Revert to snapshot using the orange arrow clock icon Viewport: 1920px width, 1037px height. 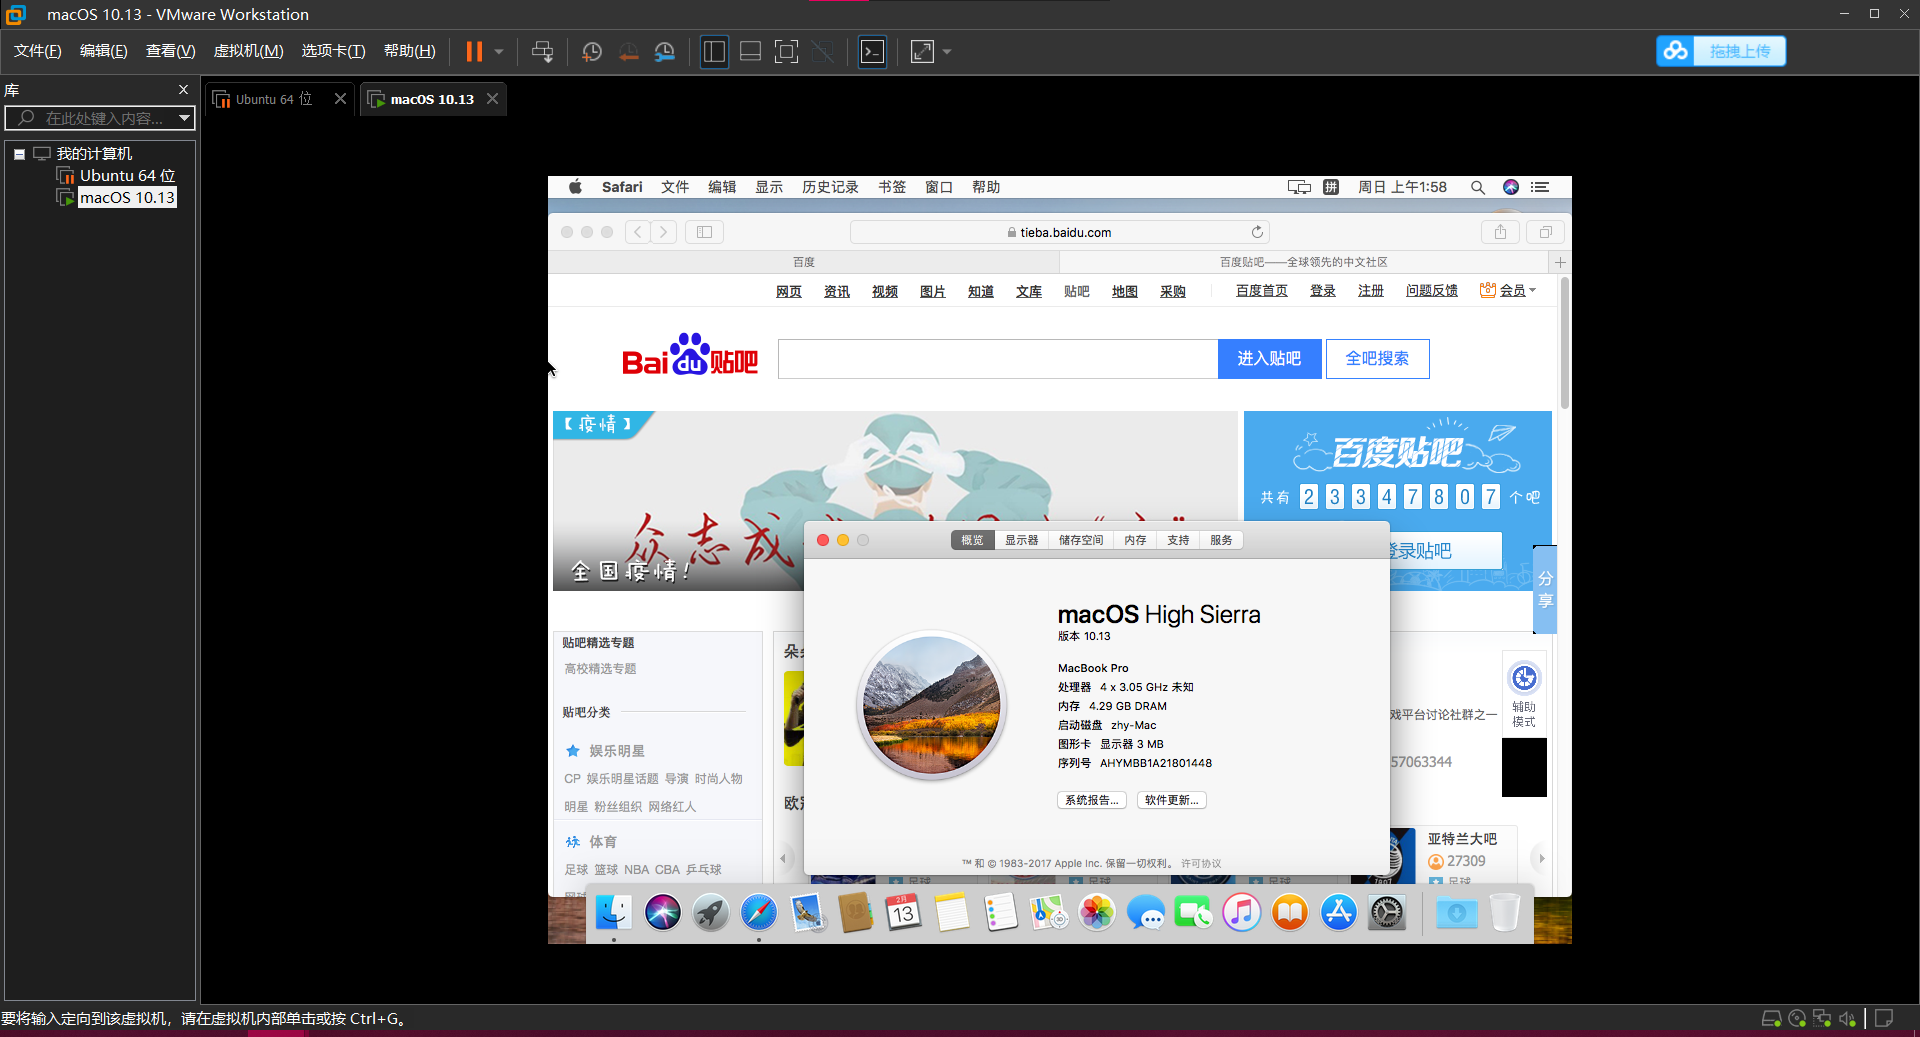(x=628, y=51)
